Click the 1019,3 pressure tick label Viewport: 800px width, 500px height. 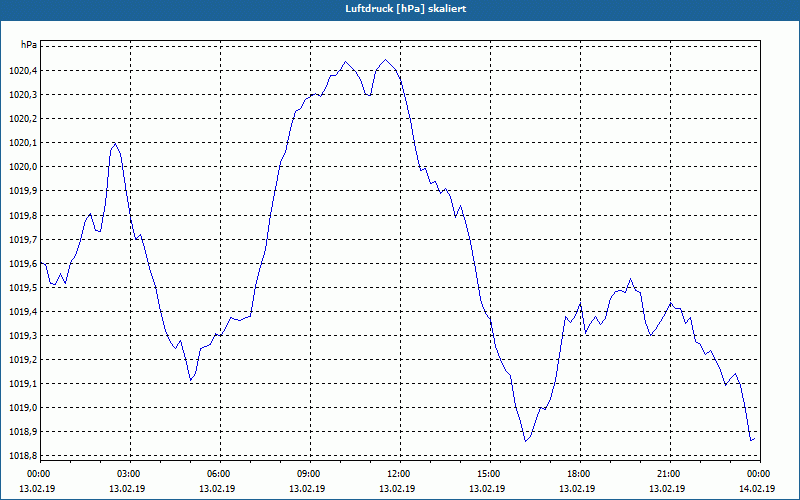[x=23, y=335]
